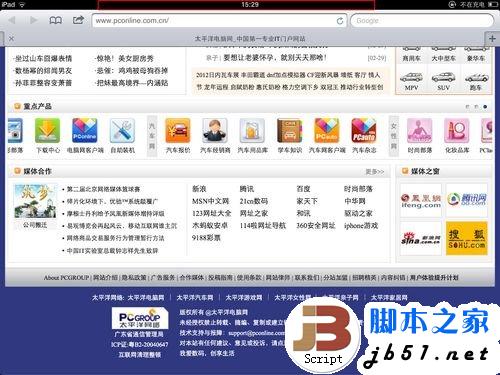Image resolution: width=500 pixels, height=375 pixels.
Task: Tap the PCGROUP 太平洋网络 logo
Action: coord(139,318)
